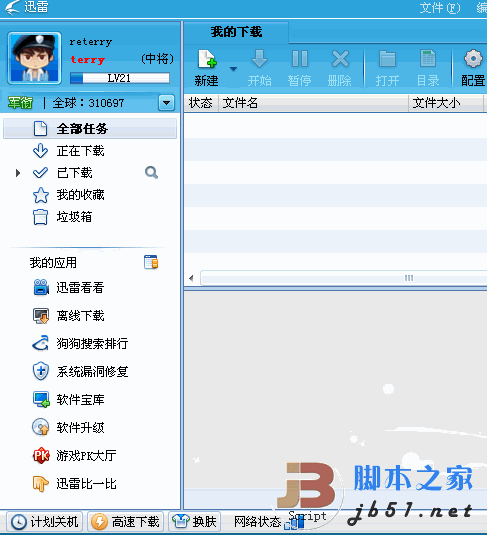487x535 pixels.
Task: Click the username reterry text
Action: coord(91,42)
